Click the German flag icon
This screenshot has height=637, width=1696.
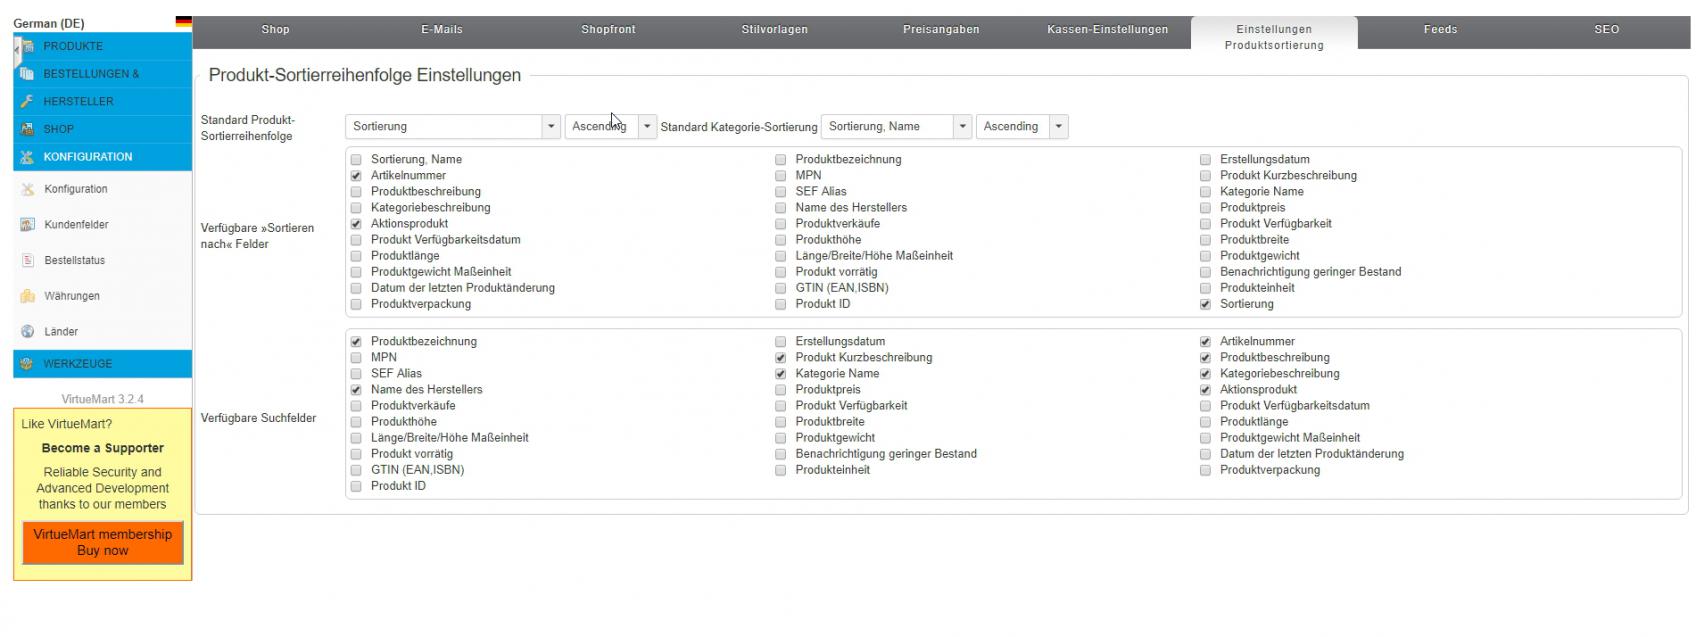click(183, 22)
